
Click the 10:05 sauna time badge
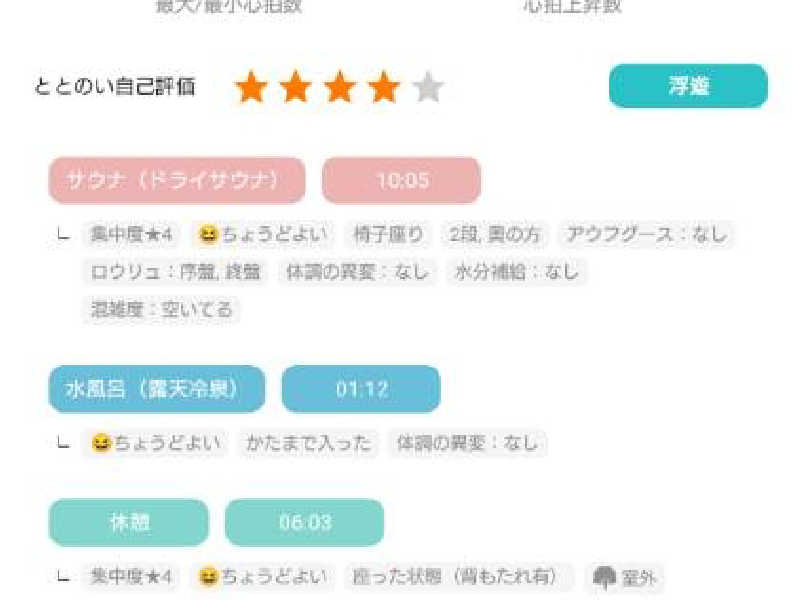coord(402,180)
